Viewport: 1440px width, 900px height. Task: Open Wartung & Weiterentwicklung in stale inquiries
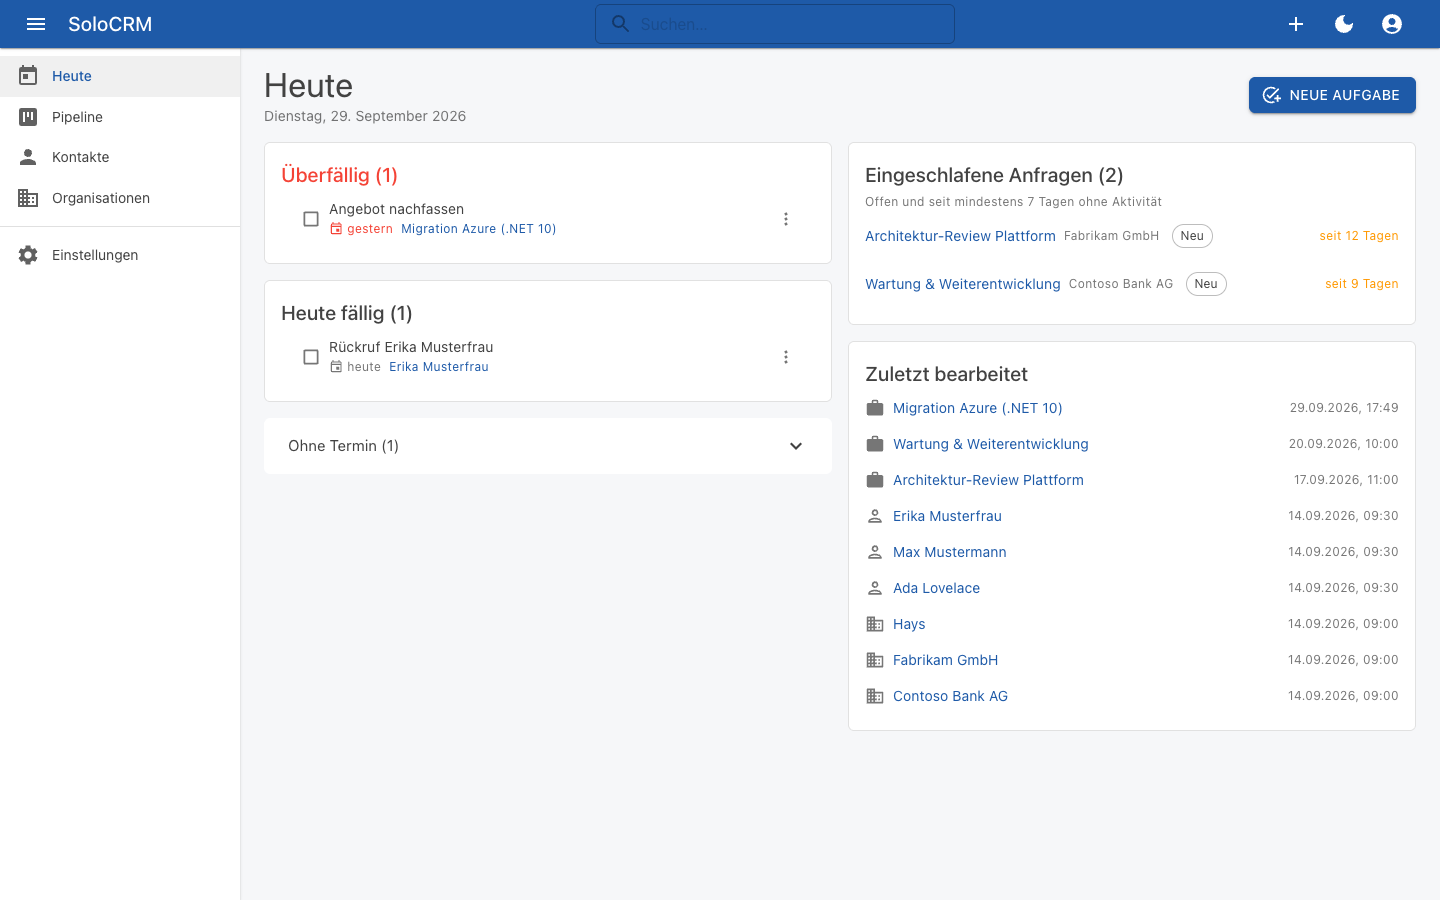[x=962, y=284]
